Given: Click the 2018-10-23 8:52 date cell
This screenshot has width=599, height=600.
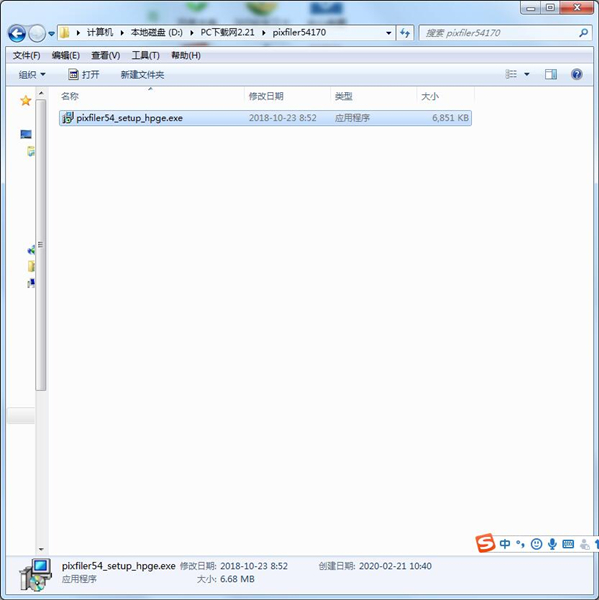Looking at the screenshot, I should pyautogui.click(x=282, y=118).
